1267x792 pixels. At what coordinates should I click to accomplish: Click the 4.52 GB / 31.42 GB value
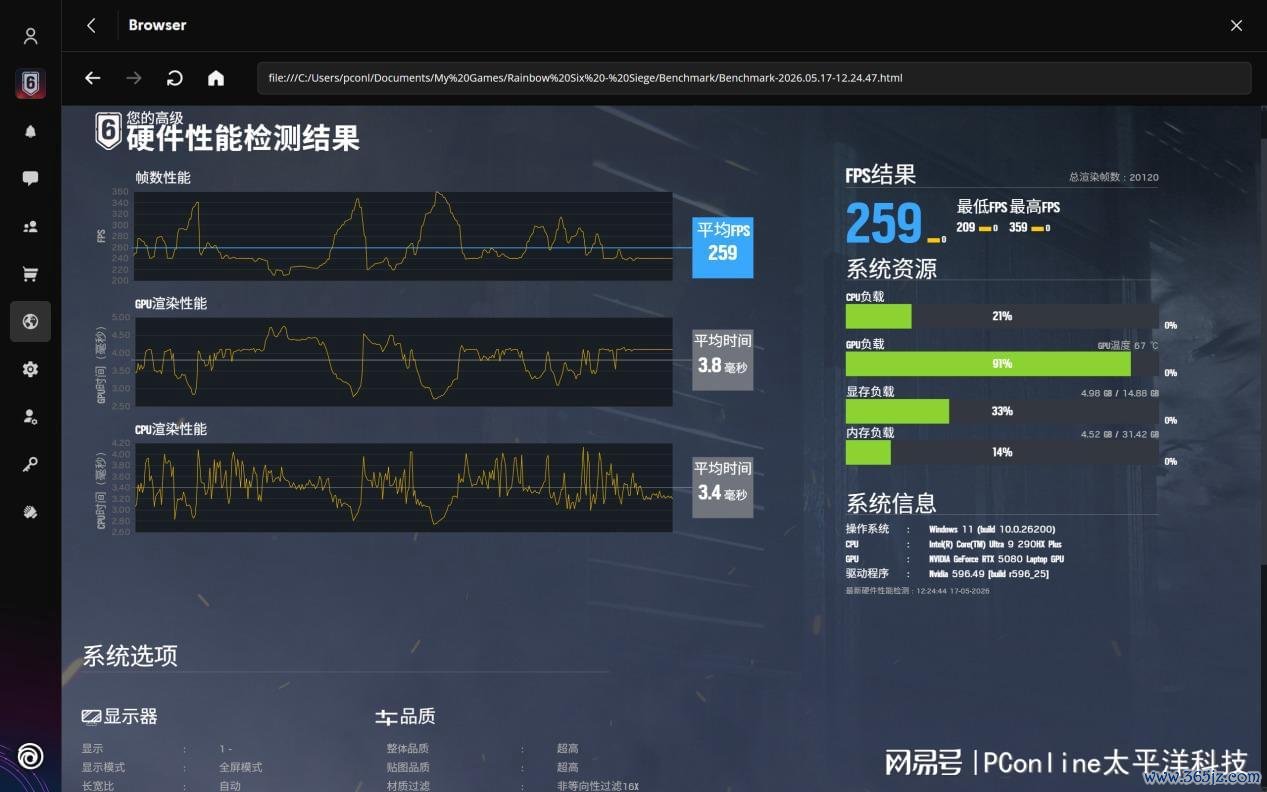click(1120, 434)
